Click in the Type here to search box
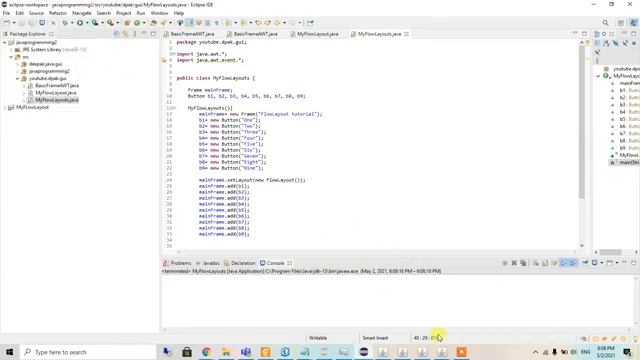640x360 pixels. tap(88, 352)
